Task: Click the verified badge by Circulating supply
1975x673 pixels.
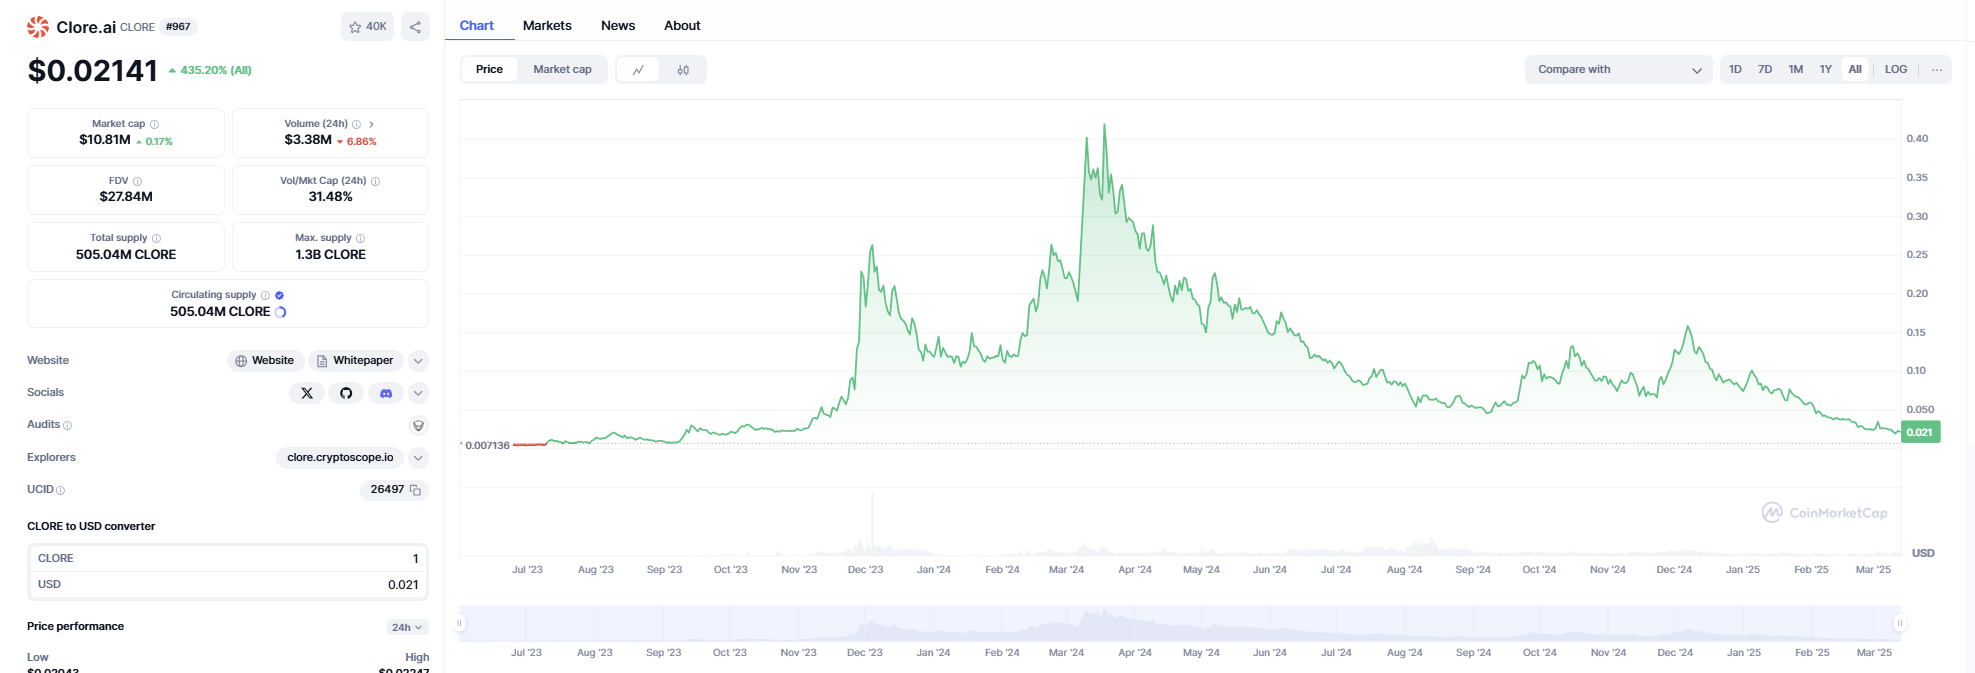Action: click(x=279, y=295)
